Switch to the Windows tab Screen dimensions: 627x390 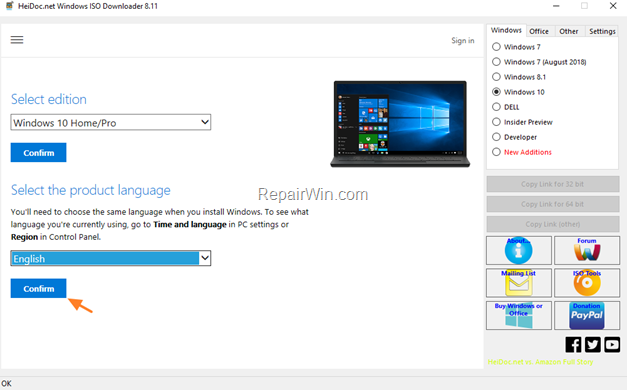pos(506,30)
